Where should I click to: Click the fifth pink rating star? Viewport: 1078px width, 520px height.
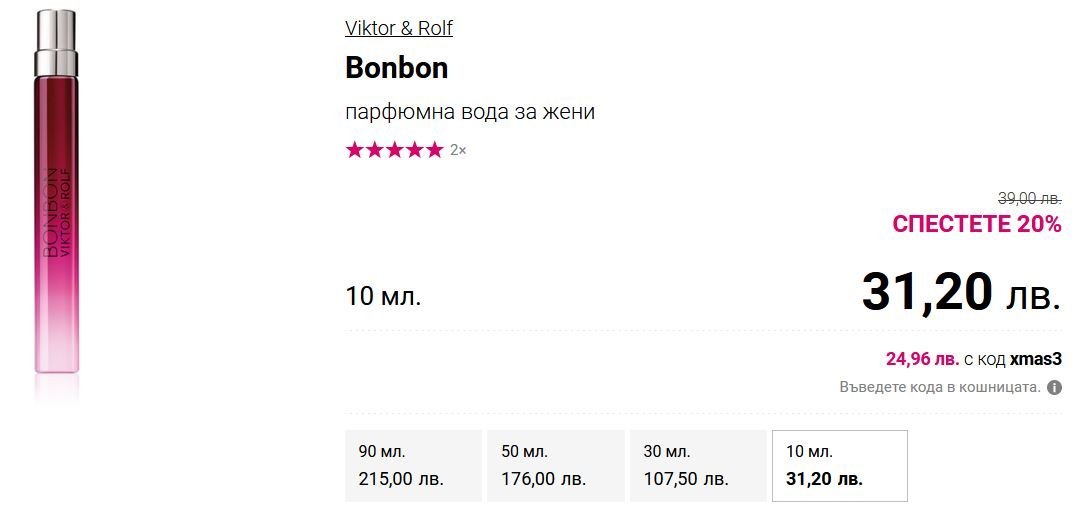433,150
